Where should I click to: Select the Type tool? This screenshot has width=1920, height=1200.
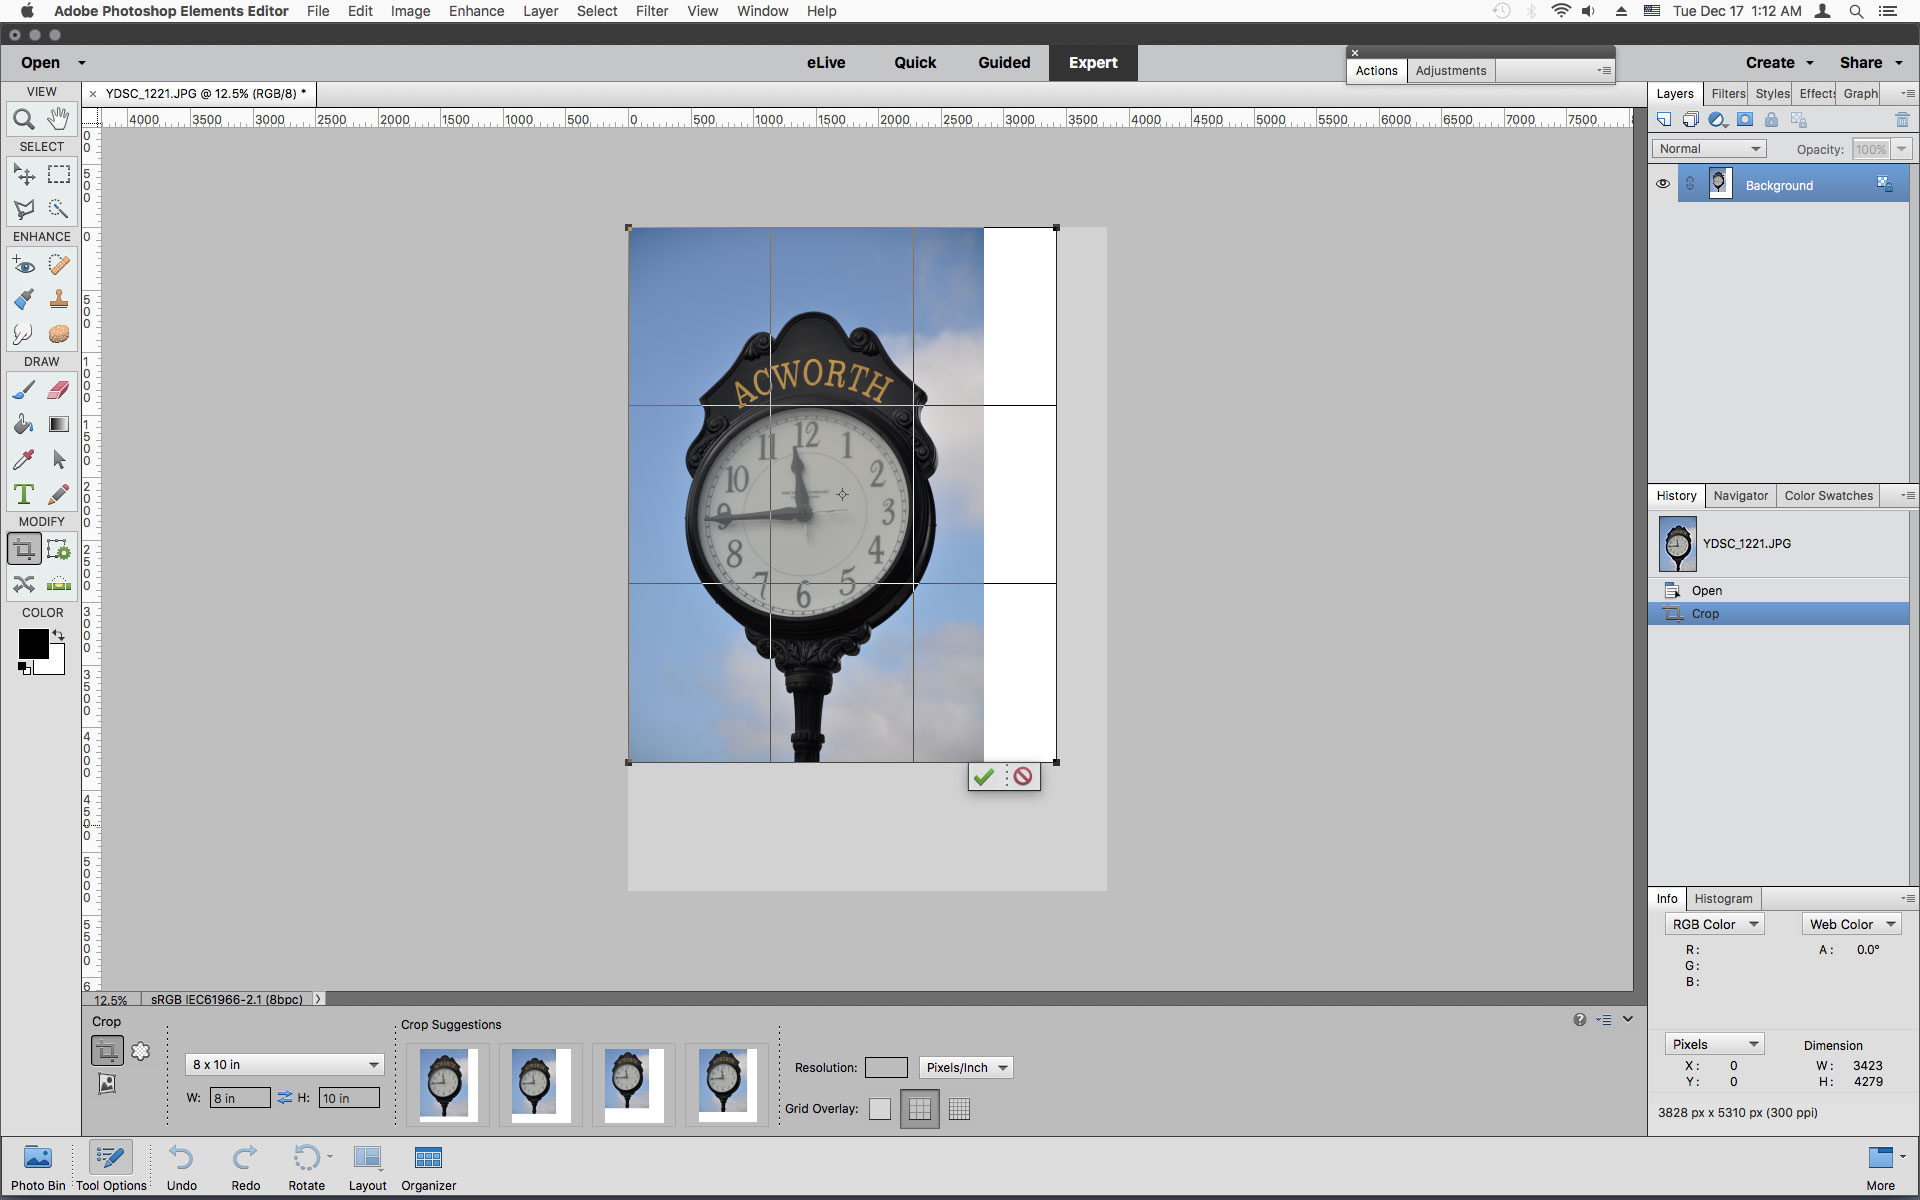(23, 494)
